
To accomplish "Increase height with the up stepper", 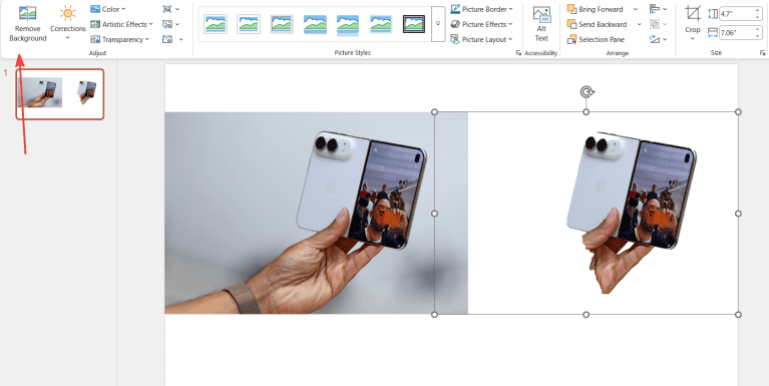I will (758, 11).
